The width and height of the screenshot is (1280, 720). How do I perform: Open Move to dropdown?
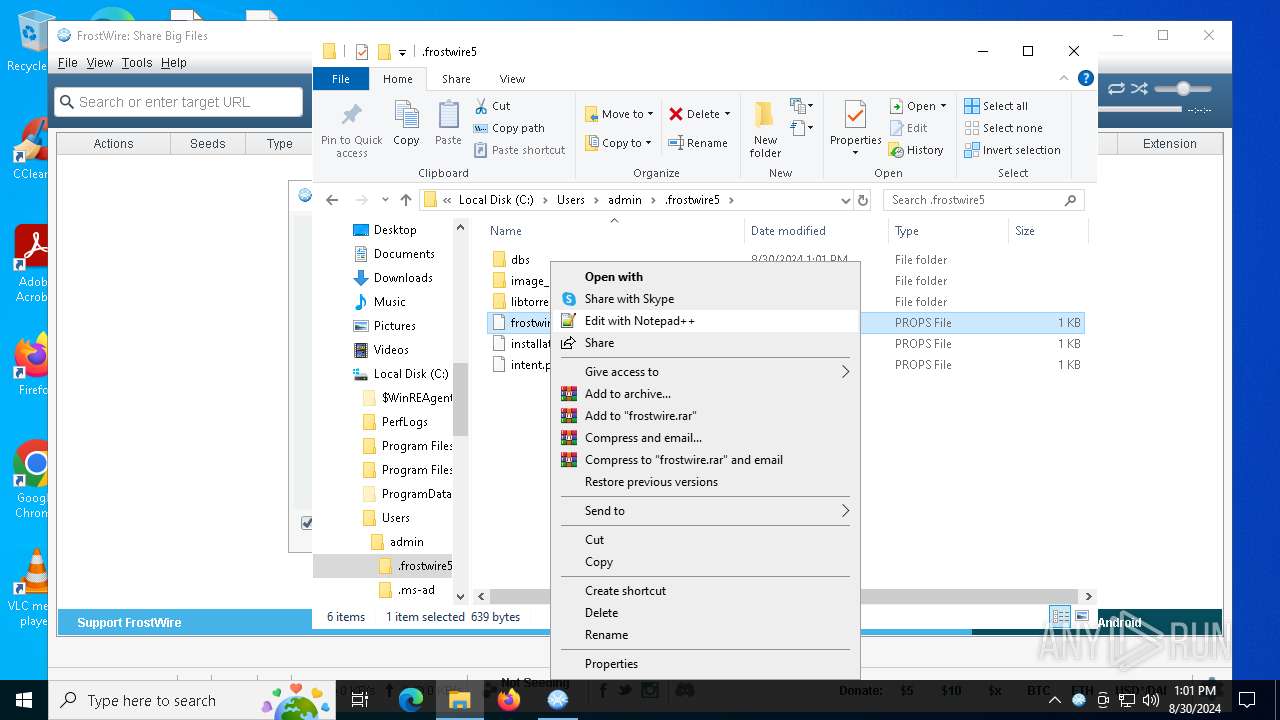619,114
